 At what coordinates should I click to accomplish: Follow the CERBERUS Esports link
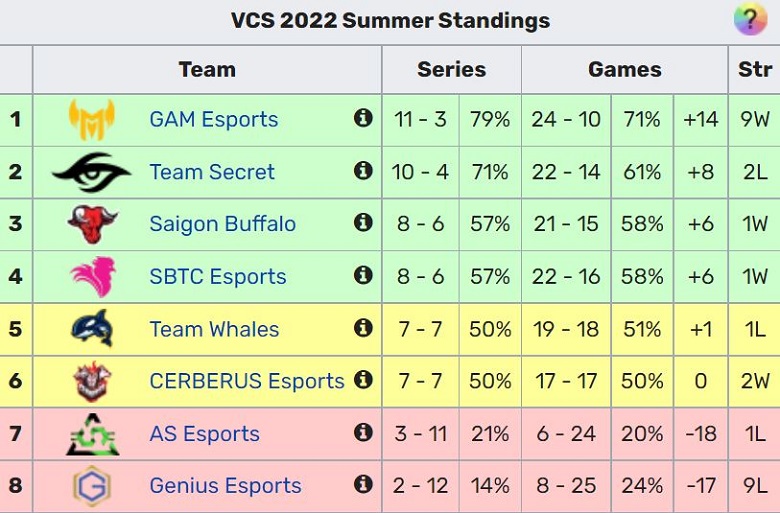pos(247,381)
